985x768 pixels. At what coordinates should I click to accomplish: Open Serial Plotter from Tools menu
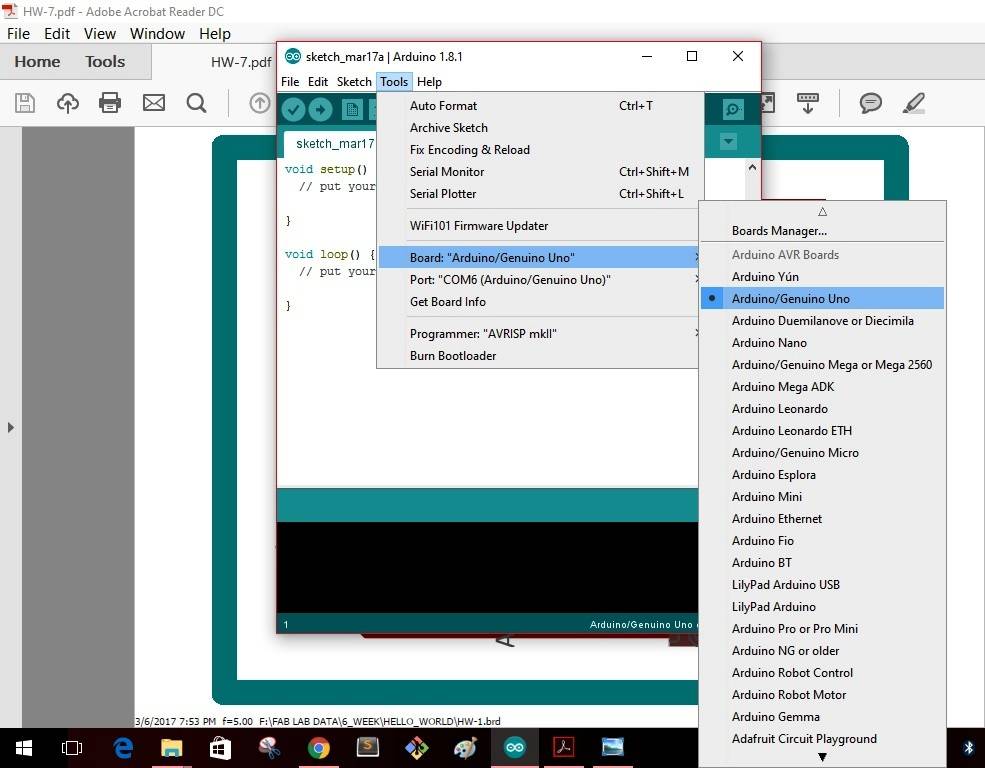tap(539, 193)
